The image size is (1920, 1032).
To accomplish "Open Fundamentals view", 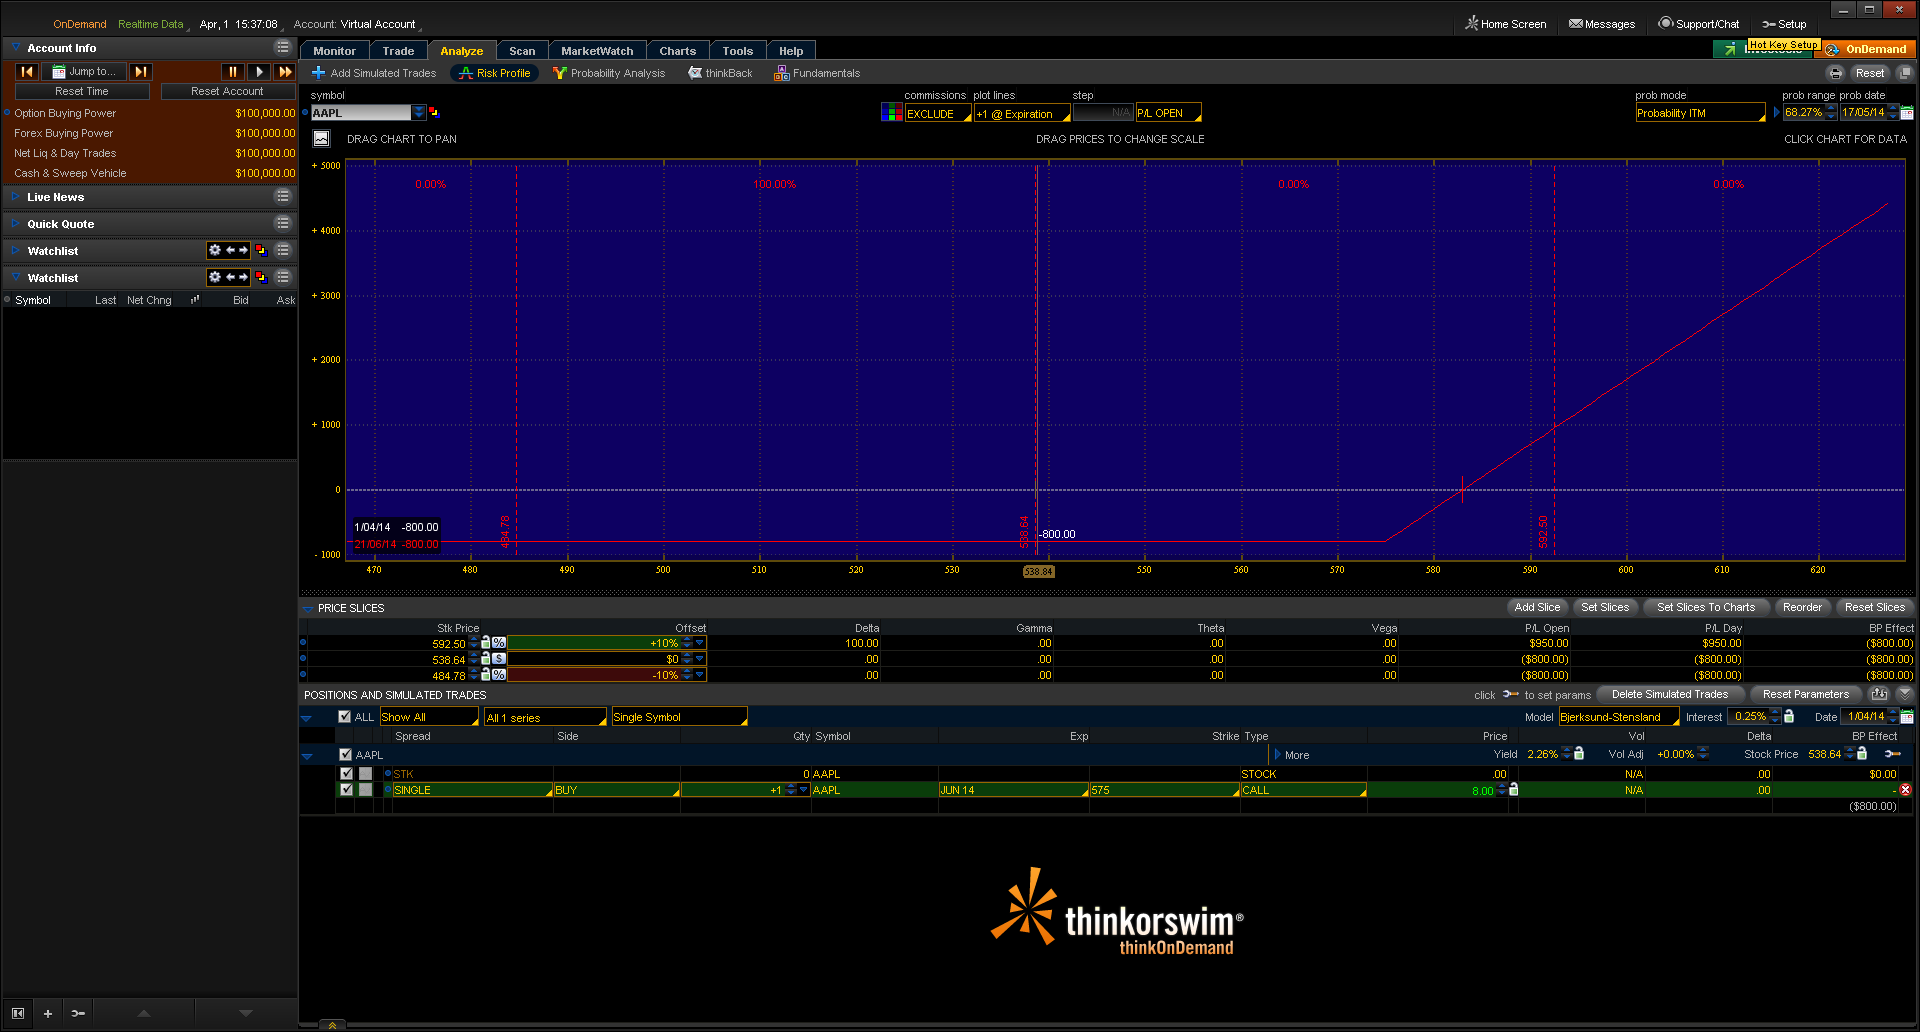I will point(817,73).
